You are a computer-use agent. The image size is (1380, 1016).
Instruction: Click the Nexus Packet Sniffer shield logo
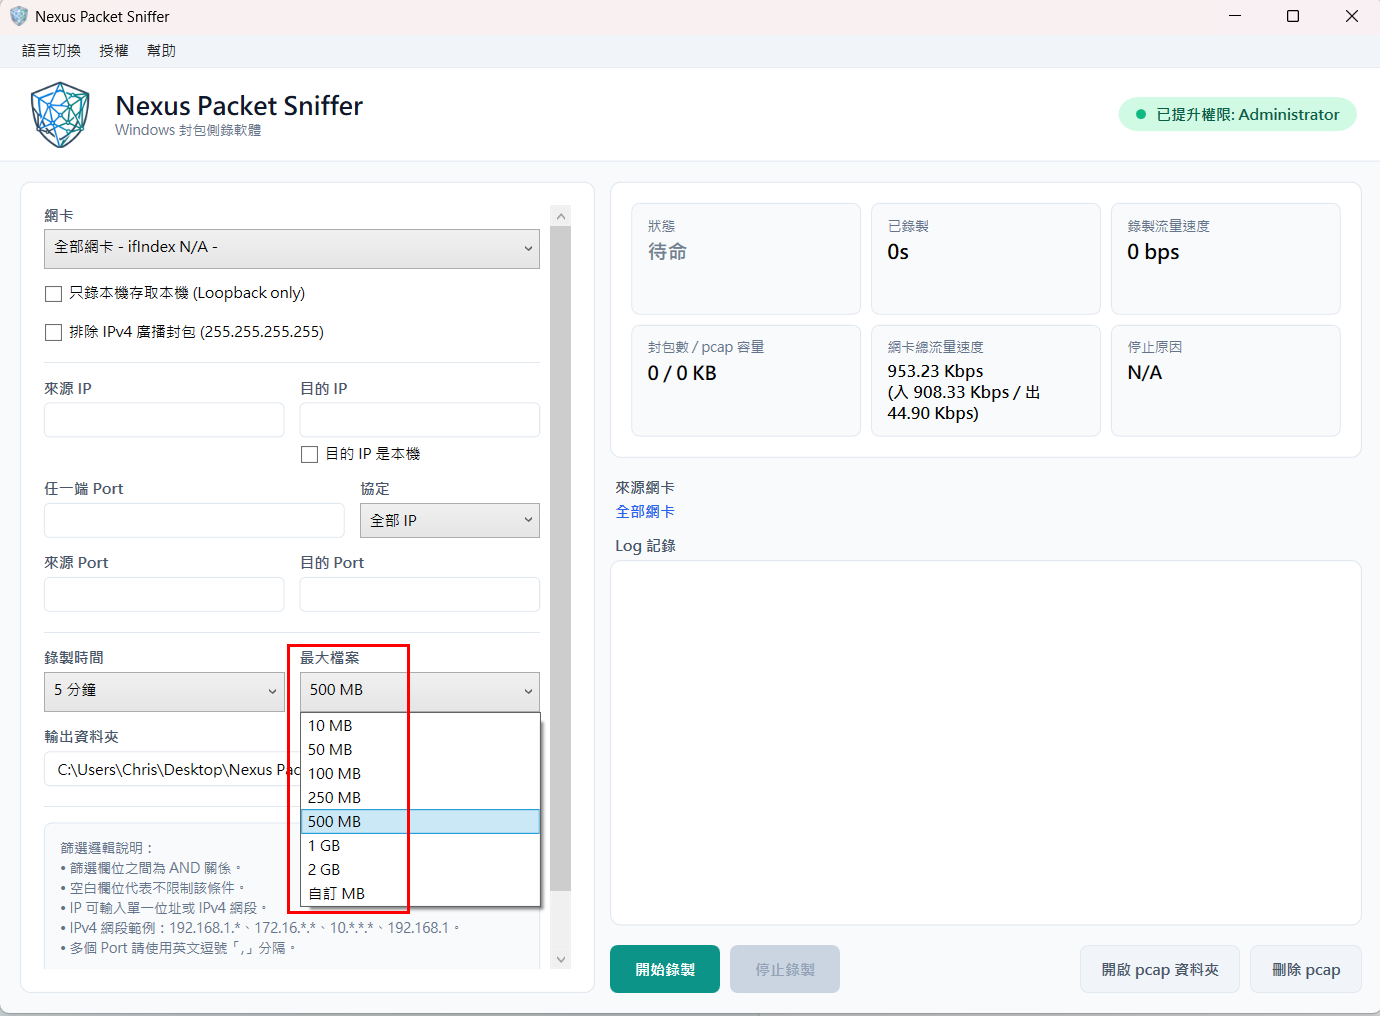point(60,115)
